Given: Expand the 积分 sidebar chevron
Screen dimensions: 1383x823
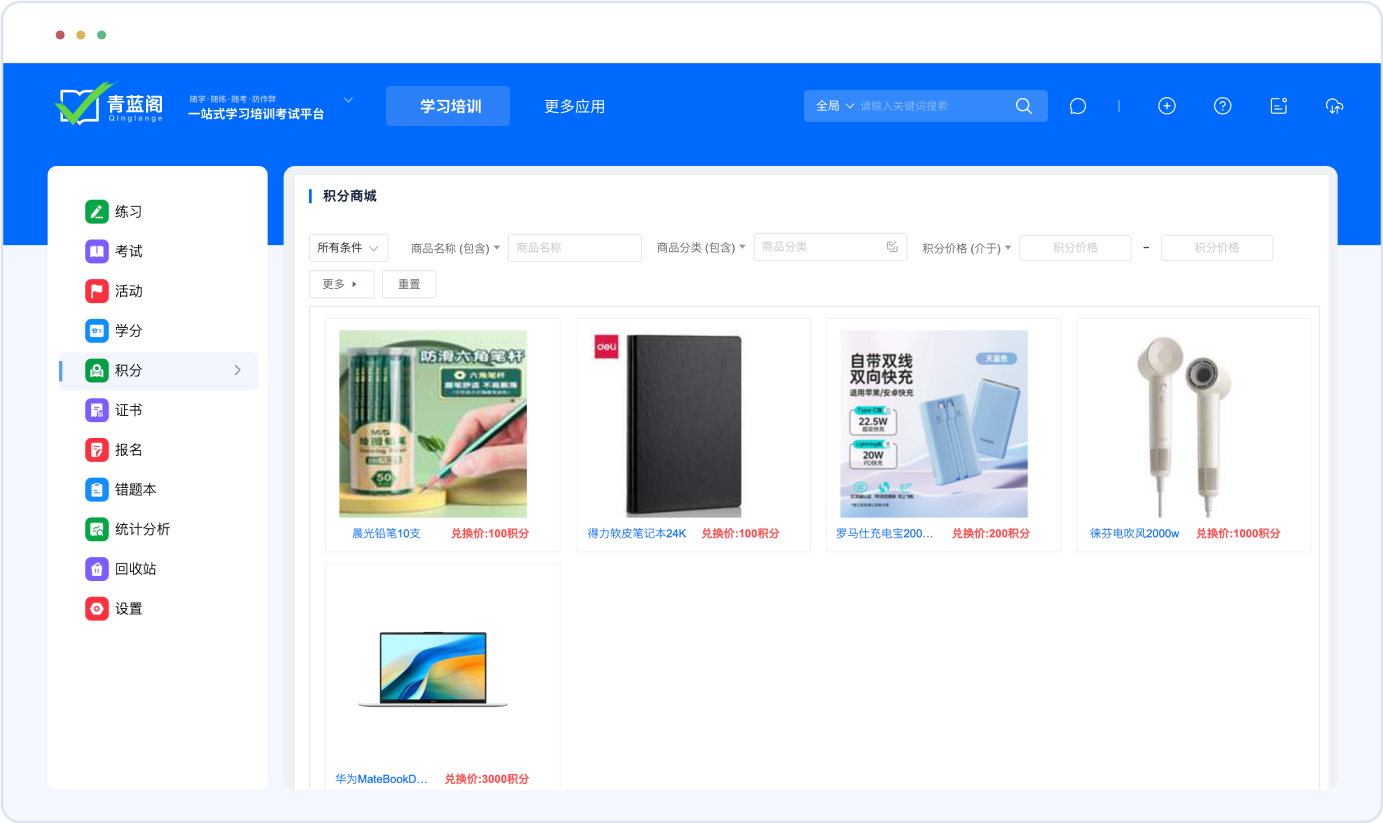Looking at the screenshot, I should (x=237, y=370).
